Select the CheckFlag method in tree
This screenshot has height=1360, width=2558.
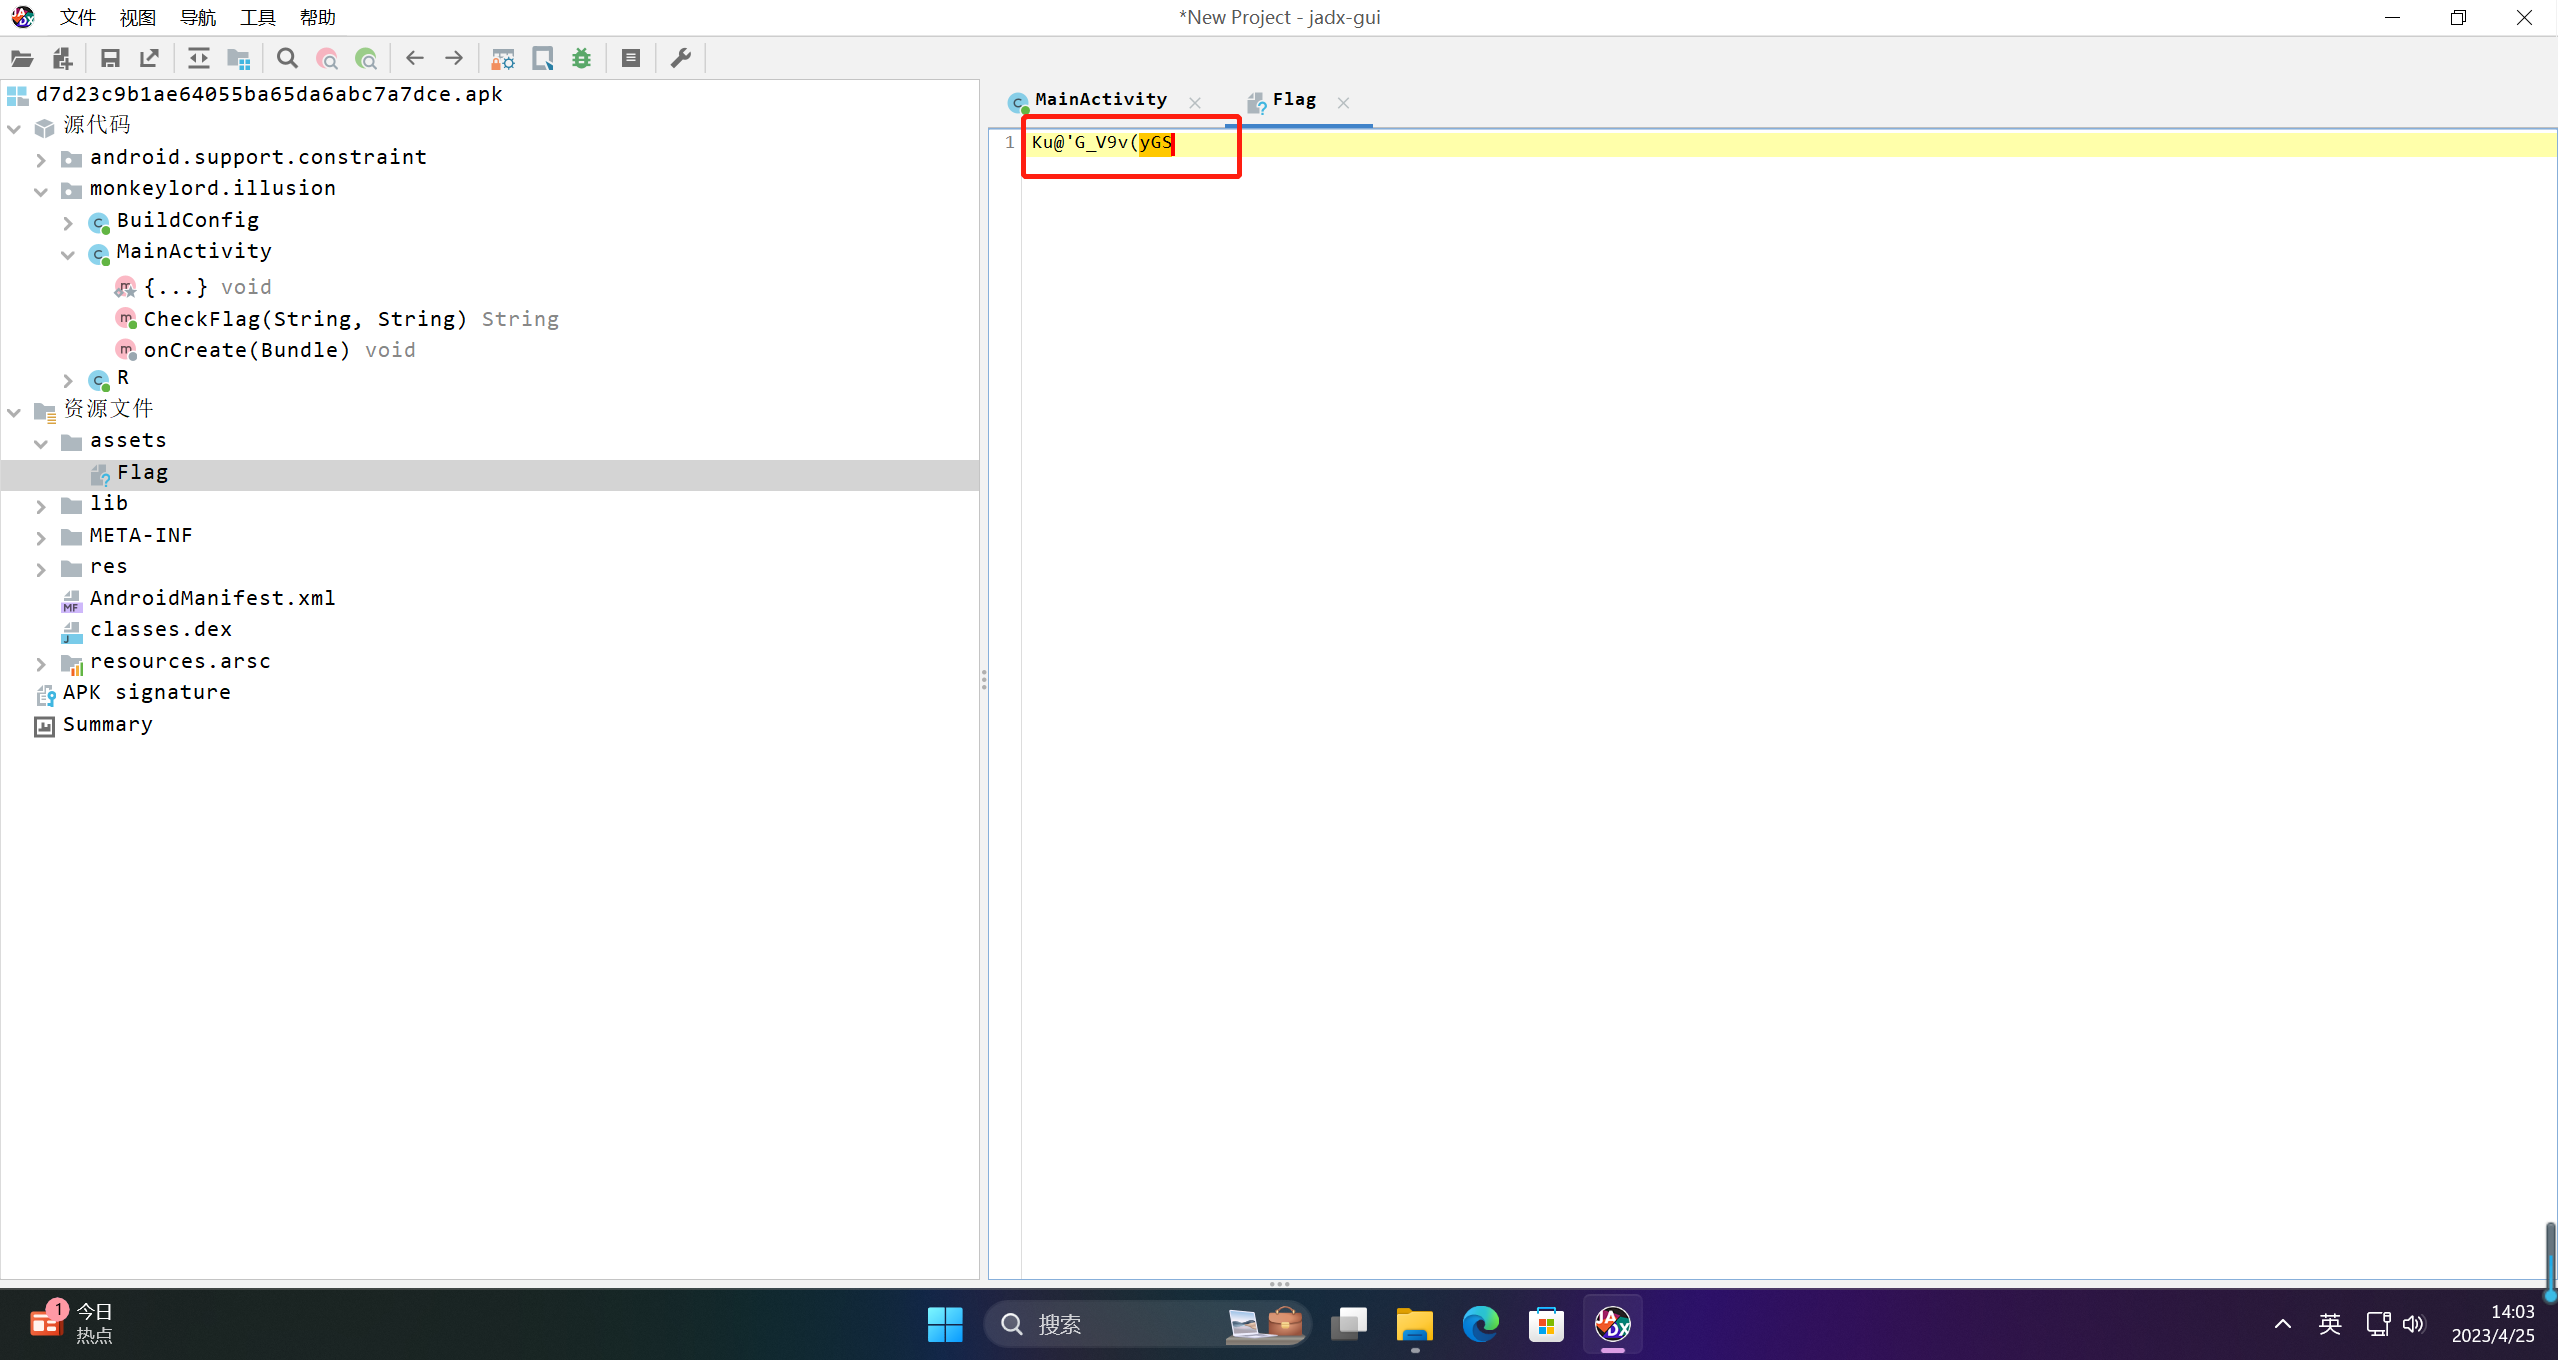(304, 319)
